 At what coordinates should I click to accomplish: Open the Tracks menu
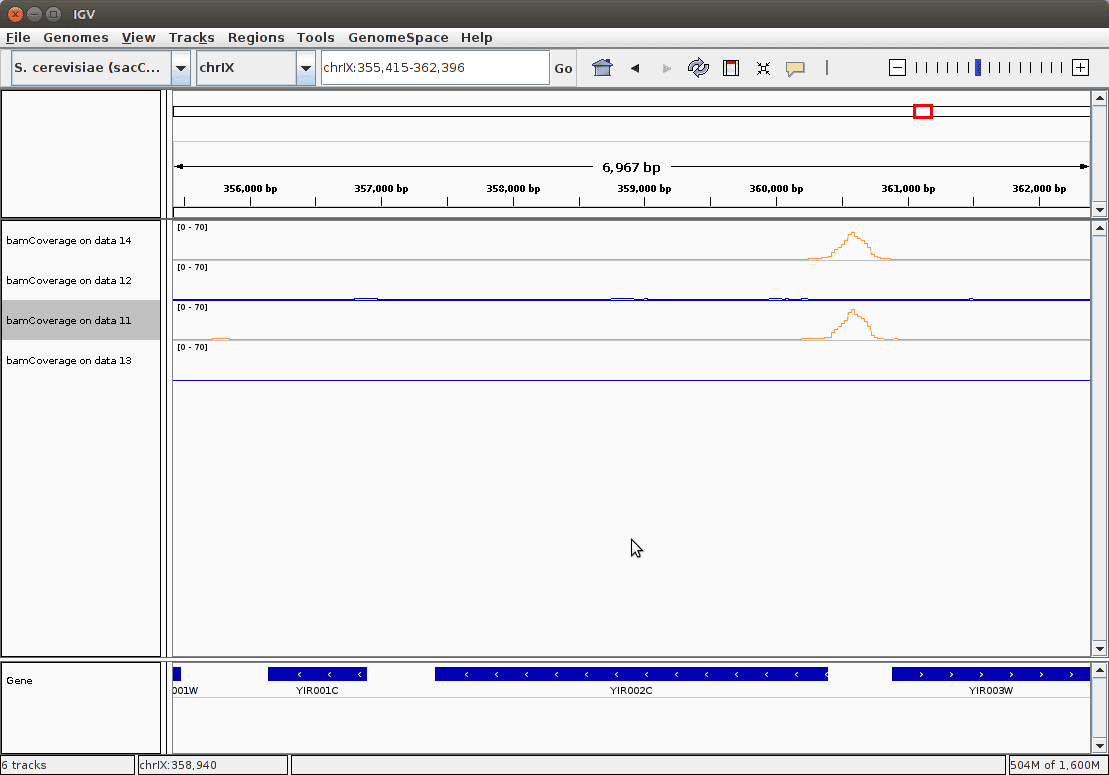pos(192,37)
